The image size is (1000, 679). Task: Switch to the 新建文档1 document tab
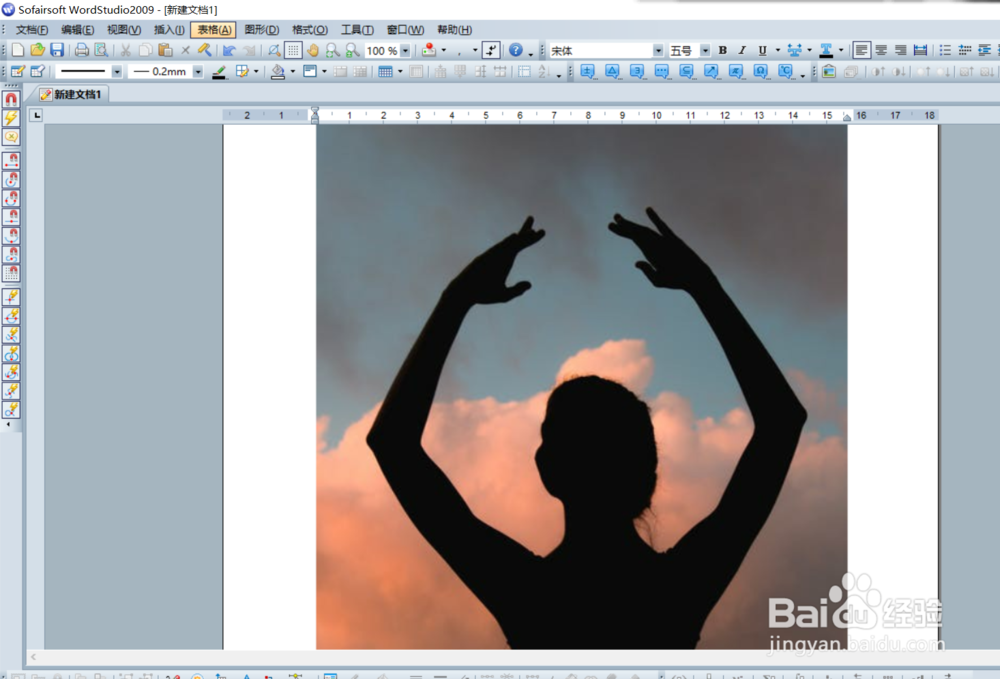(71, 94)
